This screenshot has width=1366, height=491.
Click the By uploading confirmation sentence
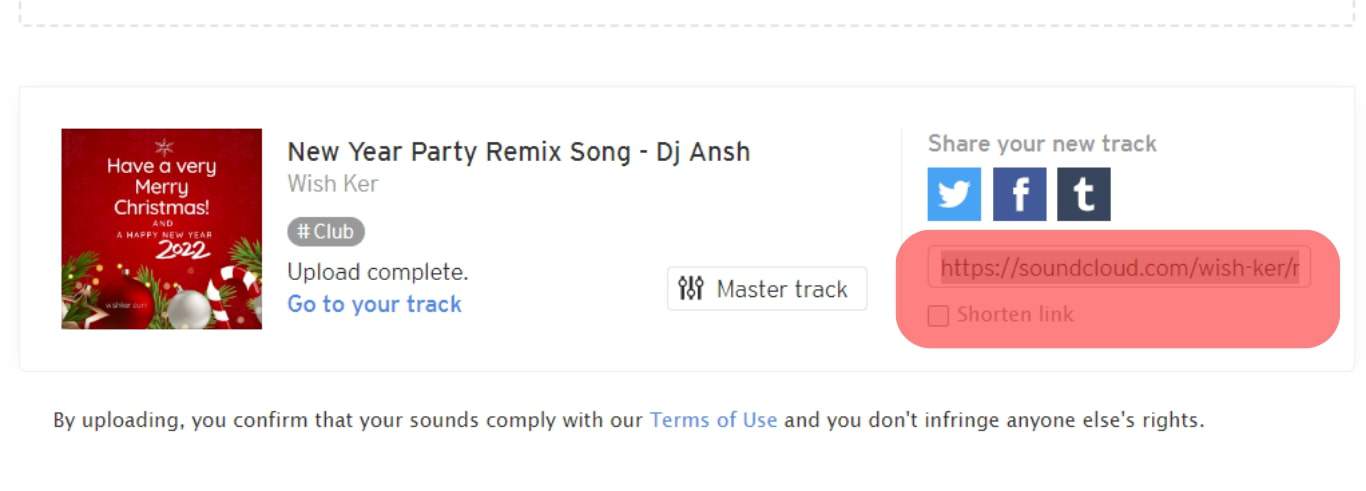click(628, 420)
